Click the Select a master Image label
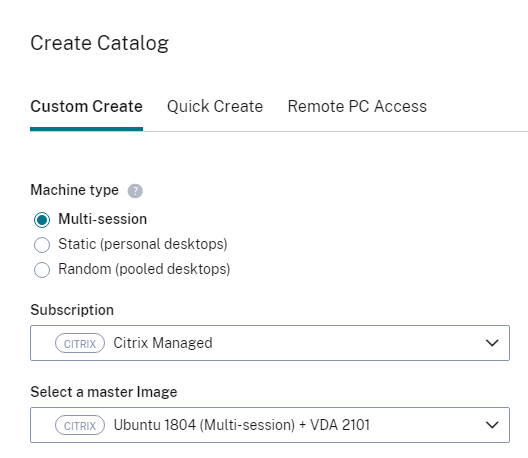Screen dimensions: 528x458 pyautogui.click(x=104, y=392)
